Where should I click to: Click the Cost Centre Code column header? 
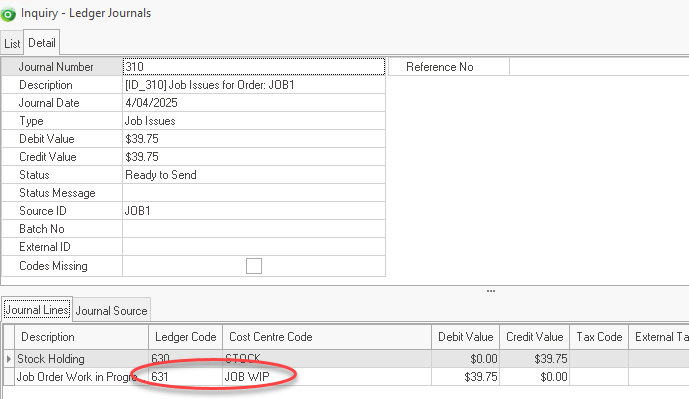point(327,337)
